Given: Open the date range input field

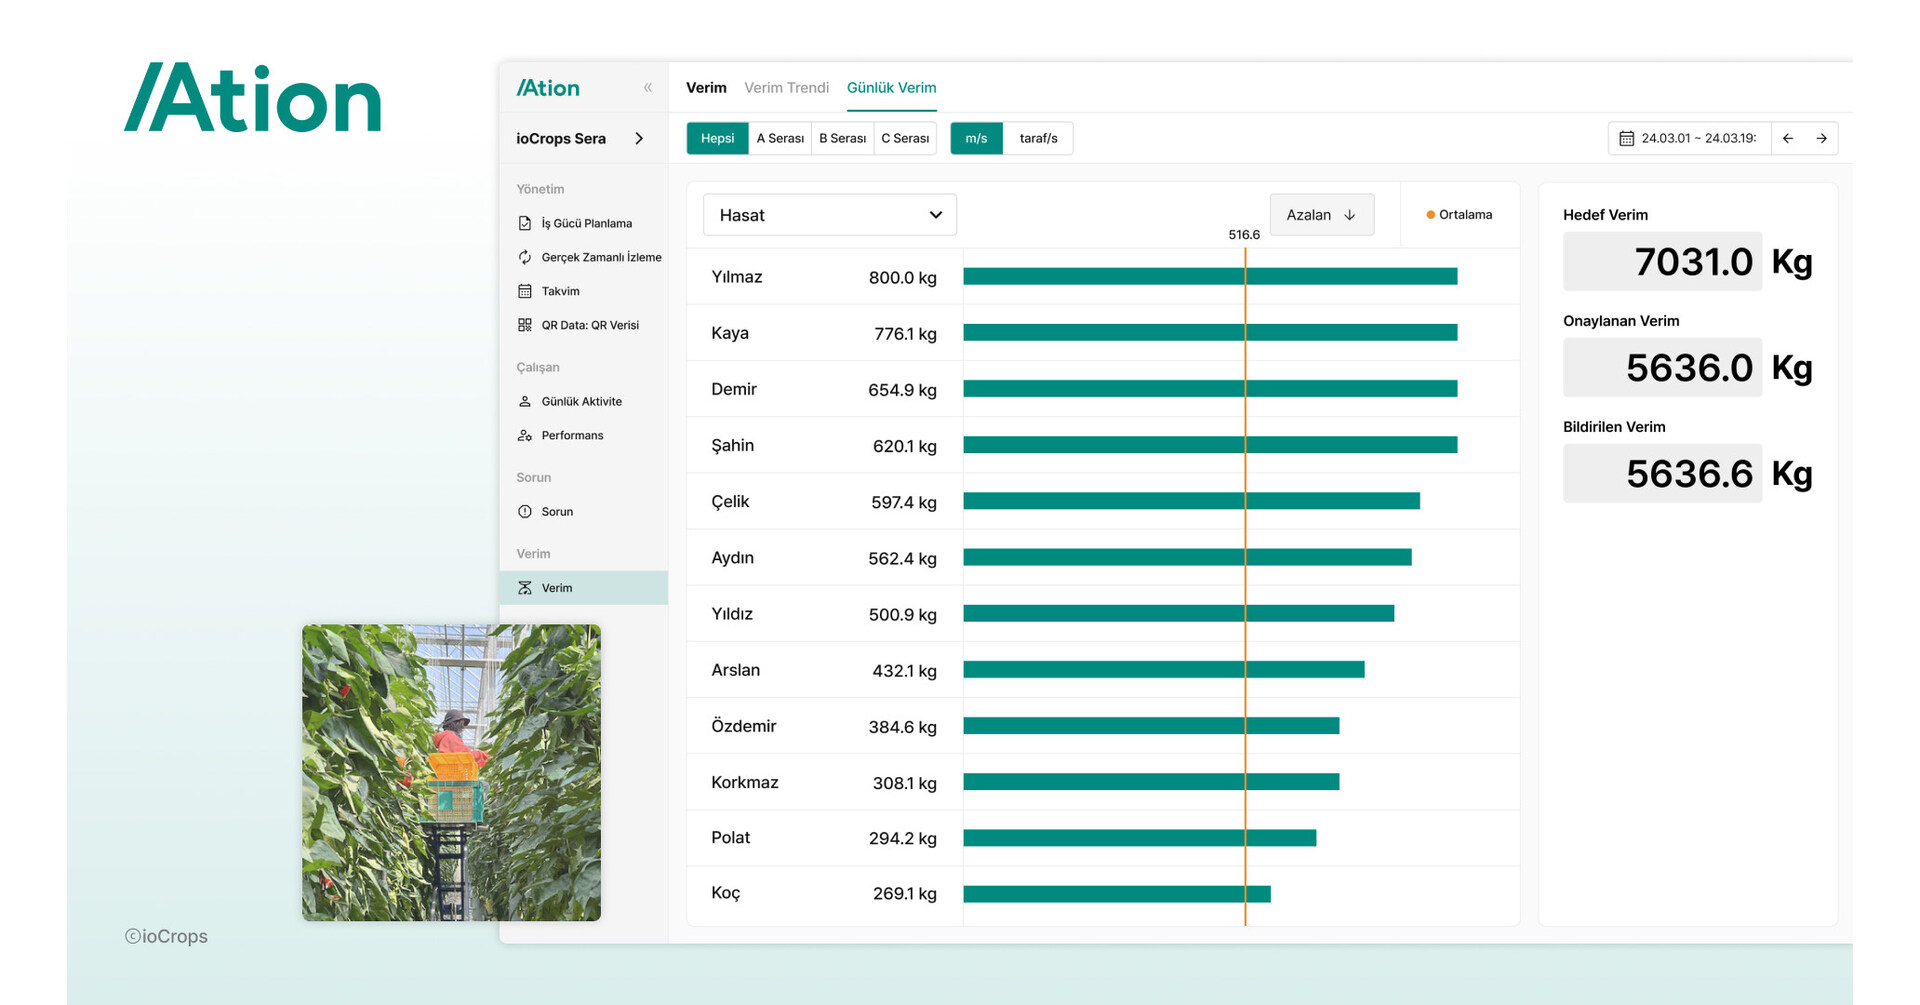Looking at the screenshot, I should [x=1690, y=138].
